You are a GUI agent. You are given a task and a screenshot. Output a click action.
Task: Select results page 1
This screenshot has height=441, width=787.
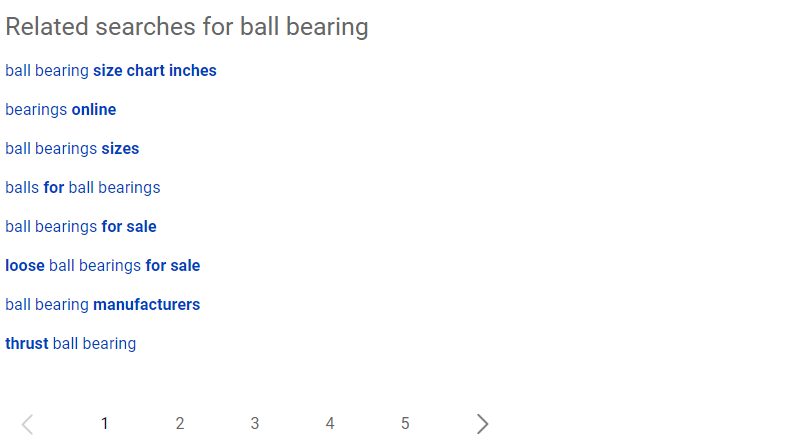(x=105, y=424)
